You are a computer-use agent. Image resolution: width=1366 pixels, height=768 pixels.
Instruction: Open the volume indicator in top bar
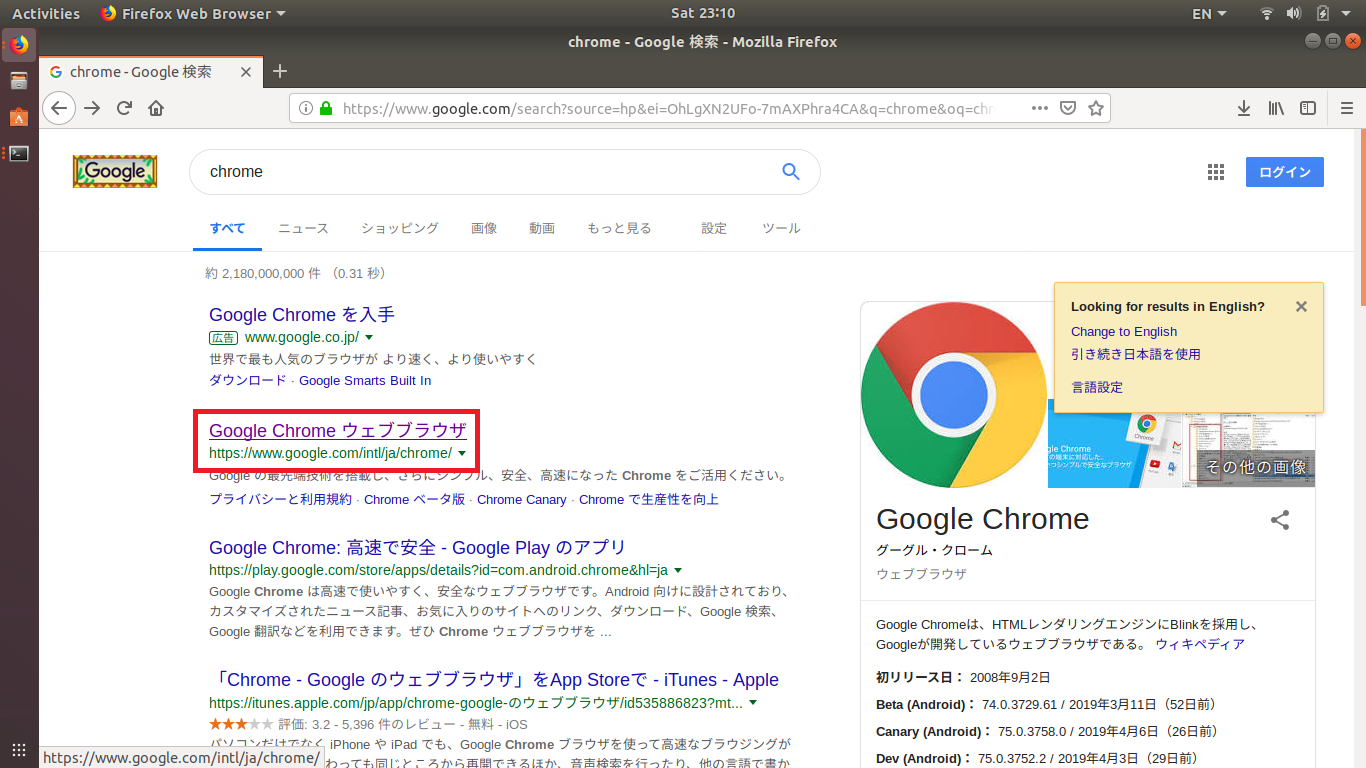[x=1294, y=13]
